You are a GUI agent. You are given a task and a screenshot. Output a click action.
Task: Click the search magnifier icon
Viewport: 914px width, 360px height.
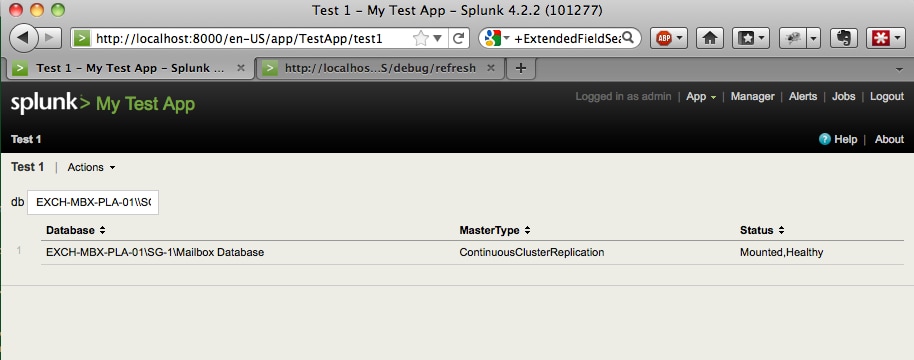click(628, 38)
